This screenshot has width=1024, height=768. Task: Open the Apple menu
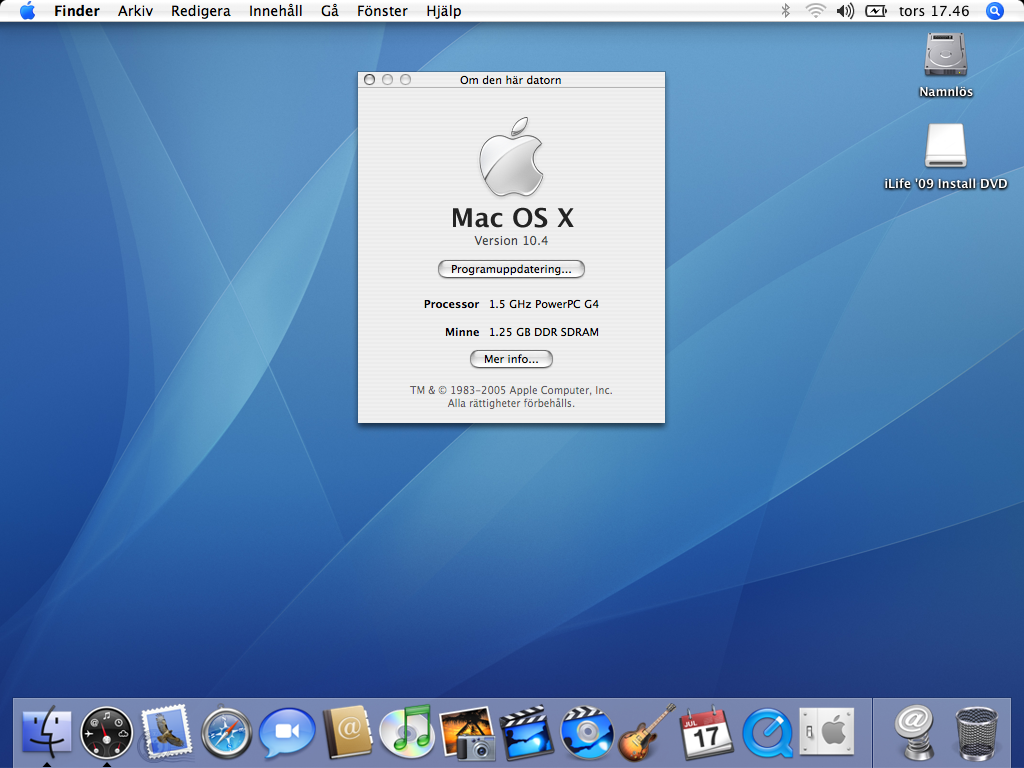(27, 11)
